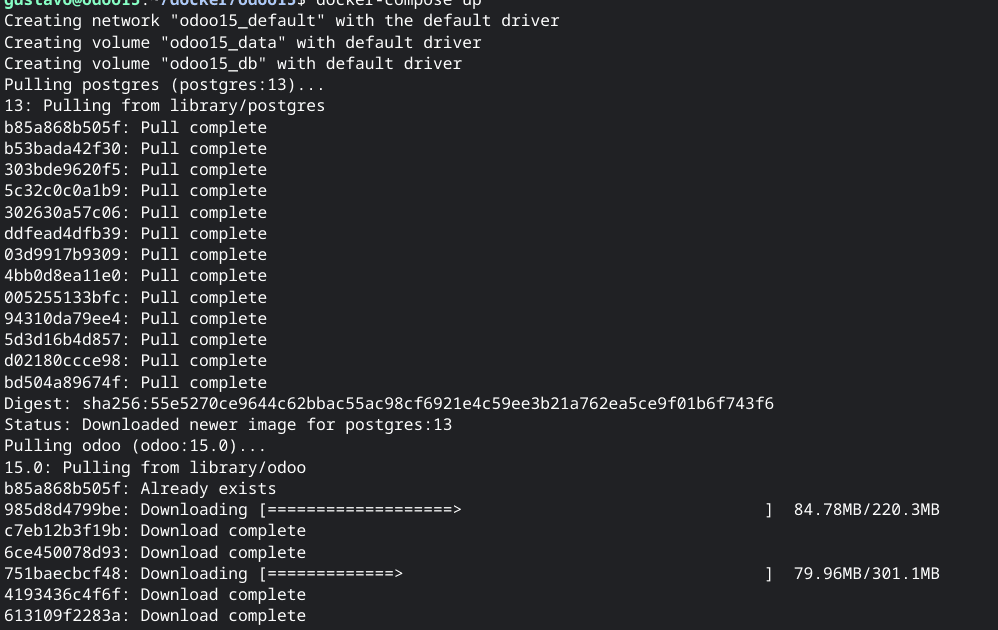Click 'Creating network odoo15_default' line
998x630 pixels.
click(281, 21)
